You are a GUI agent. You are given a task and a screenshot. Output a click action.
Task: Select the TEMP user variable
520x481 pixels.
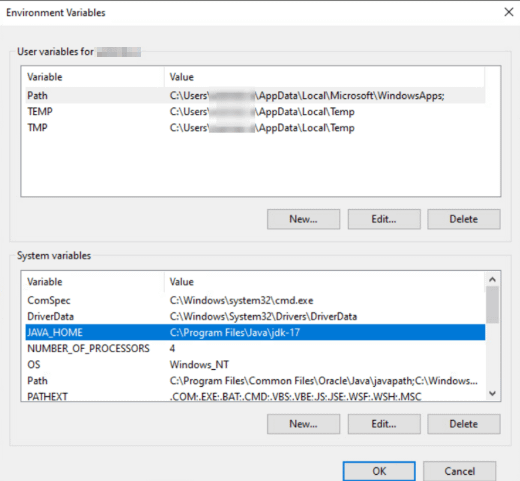[x=255, y=112]
